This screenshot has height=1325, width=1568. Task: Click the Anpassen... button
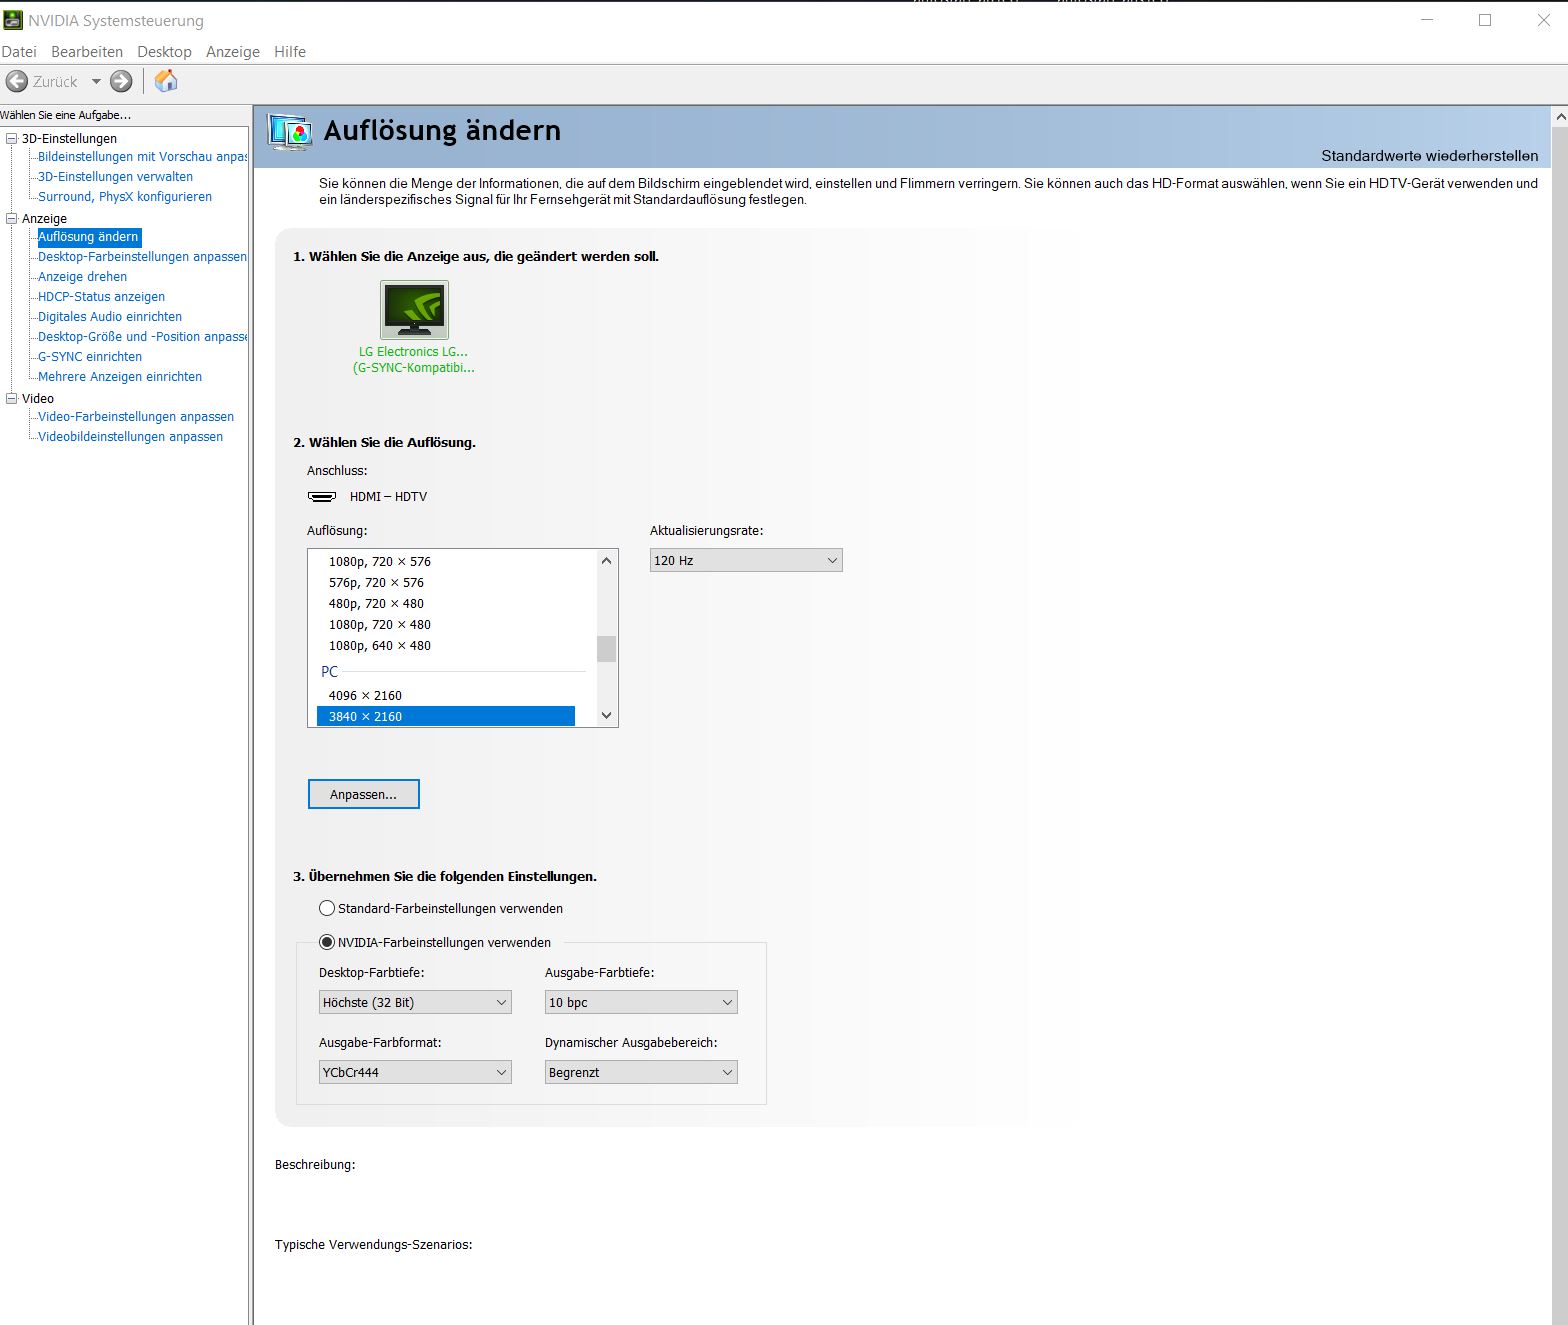(363, 794)
